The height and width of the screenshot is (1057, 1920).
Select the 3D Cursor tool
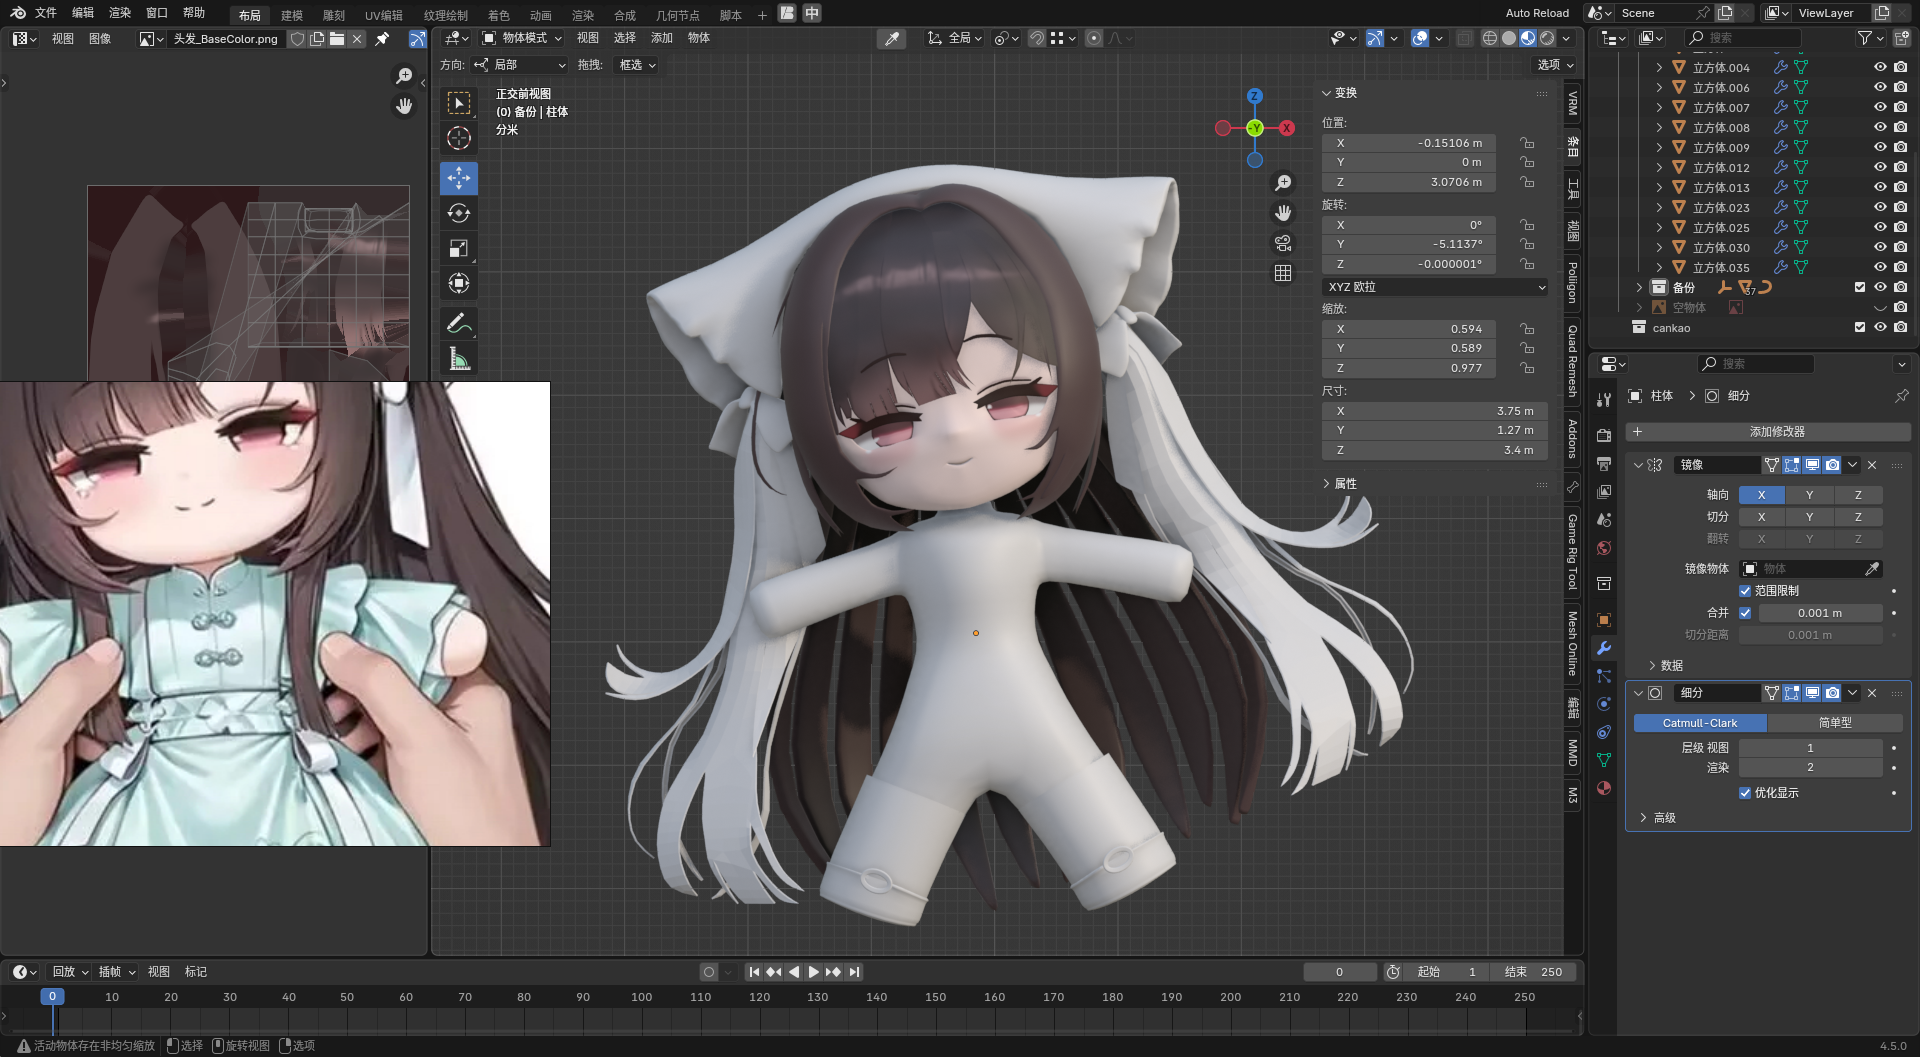coord(459,138)
